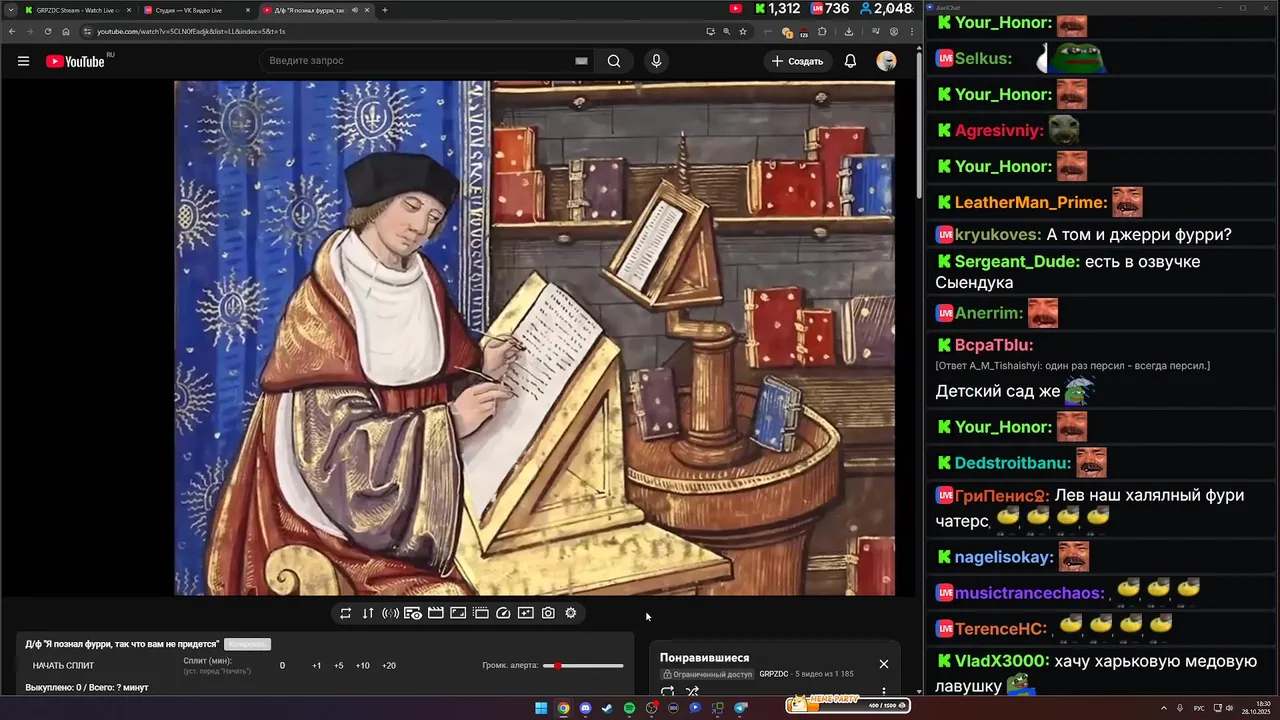The height and width of the screenshot is (720, 1280).
Task: Open the on-screen keyboard in search box
Action: (x=581, y=61)
